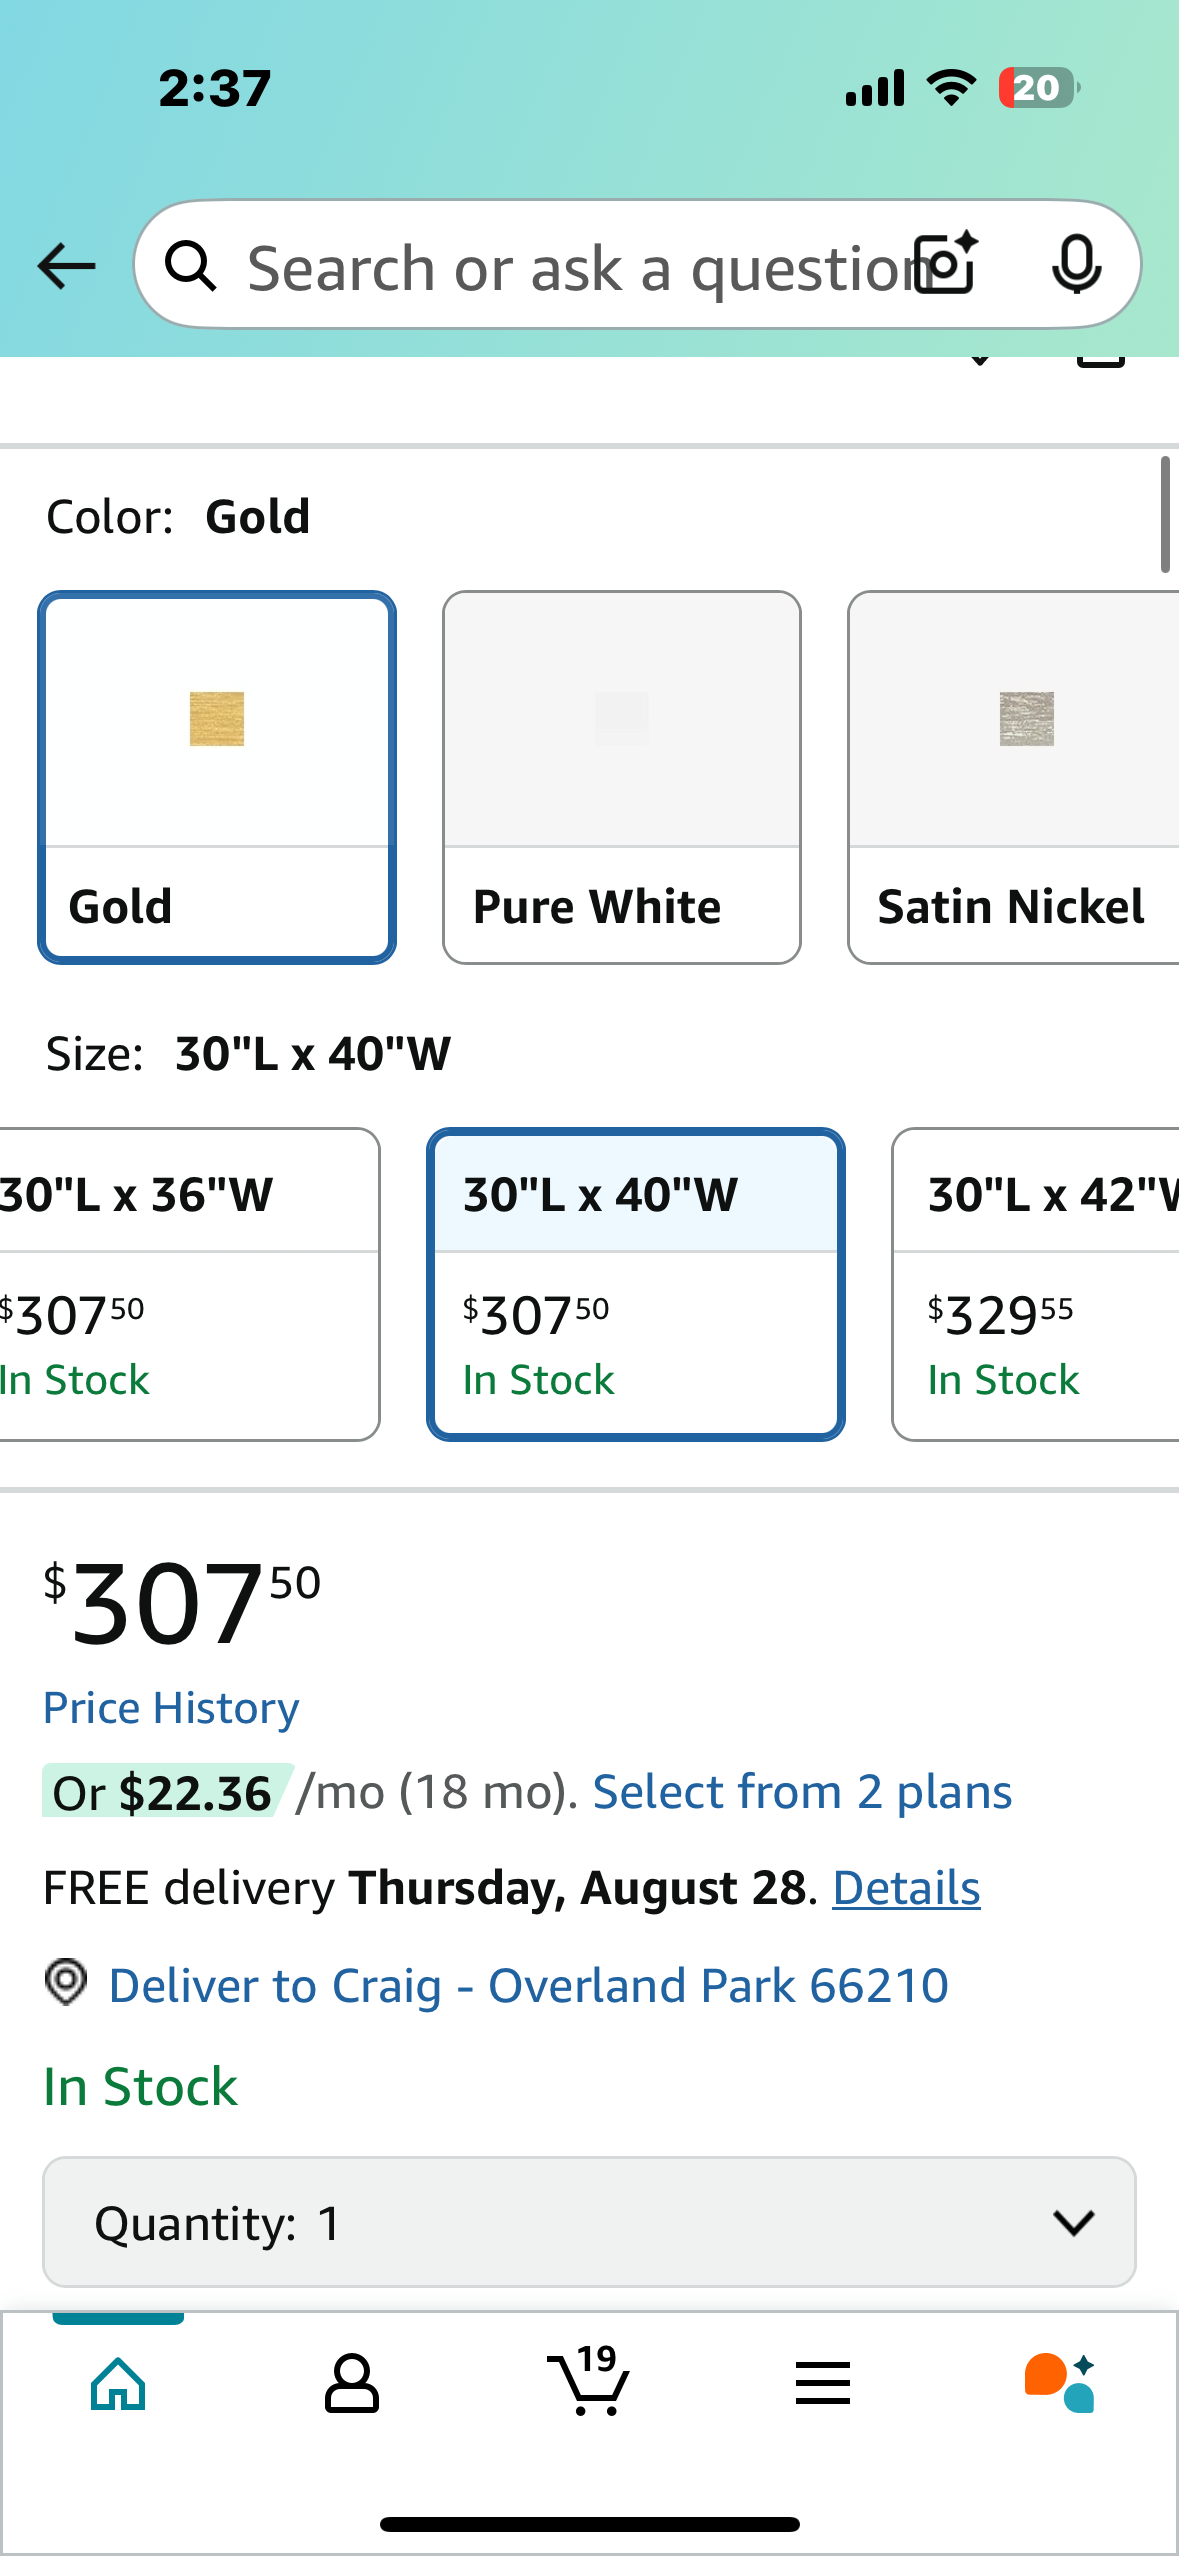Screen dimensions: 1179x2556
Task: Focus the Search or ask a question field
Action: tap(575, 265)
